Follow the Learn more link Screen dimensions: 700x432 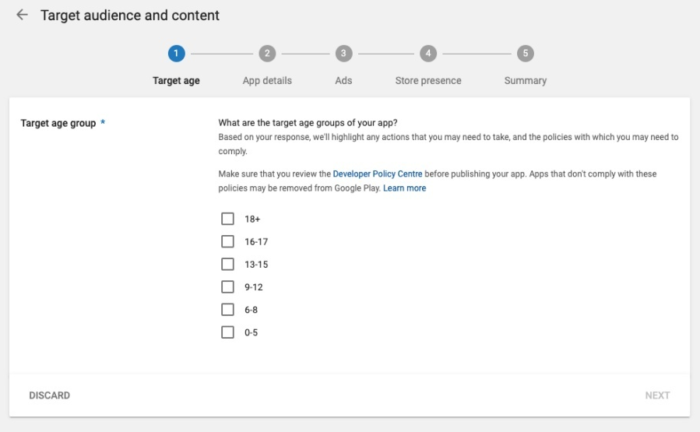click(x=404, y=188)
